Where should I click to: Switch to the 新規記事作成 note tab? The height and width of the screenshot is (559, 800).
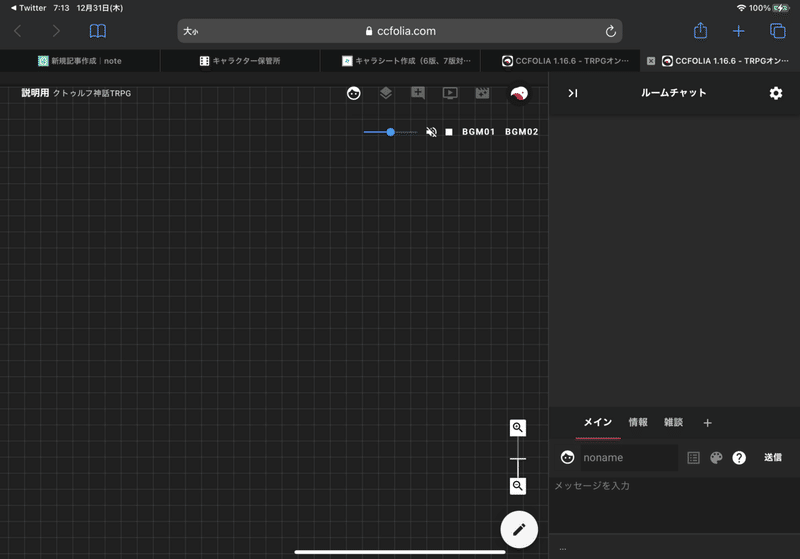(x=80, y=61)
